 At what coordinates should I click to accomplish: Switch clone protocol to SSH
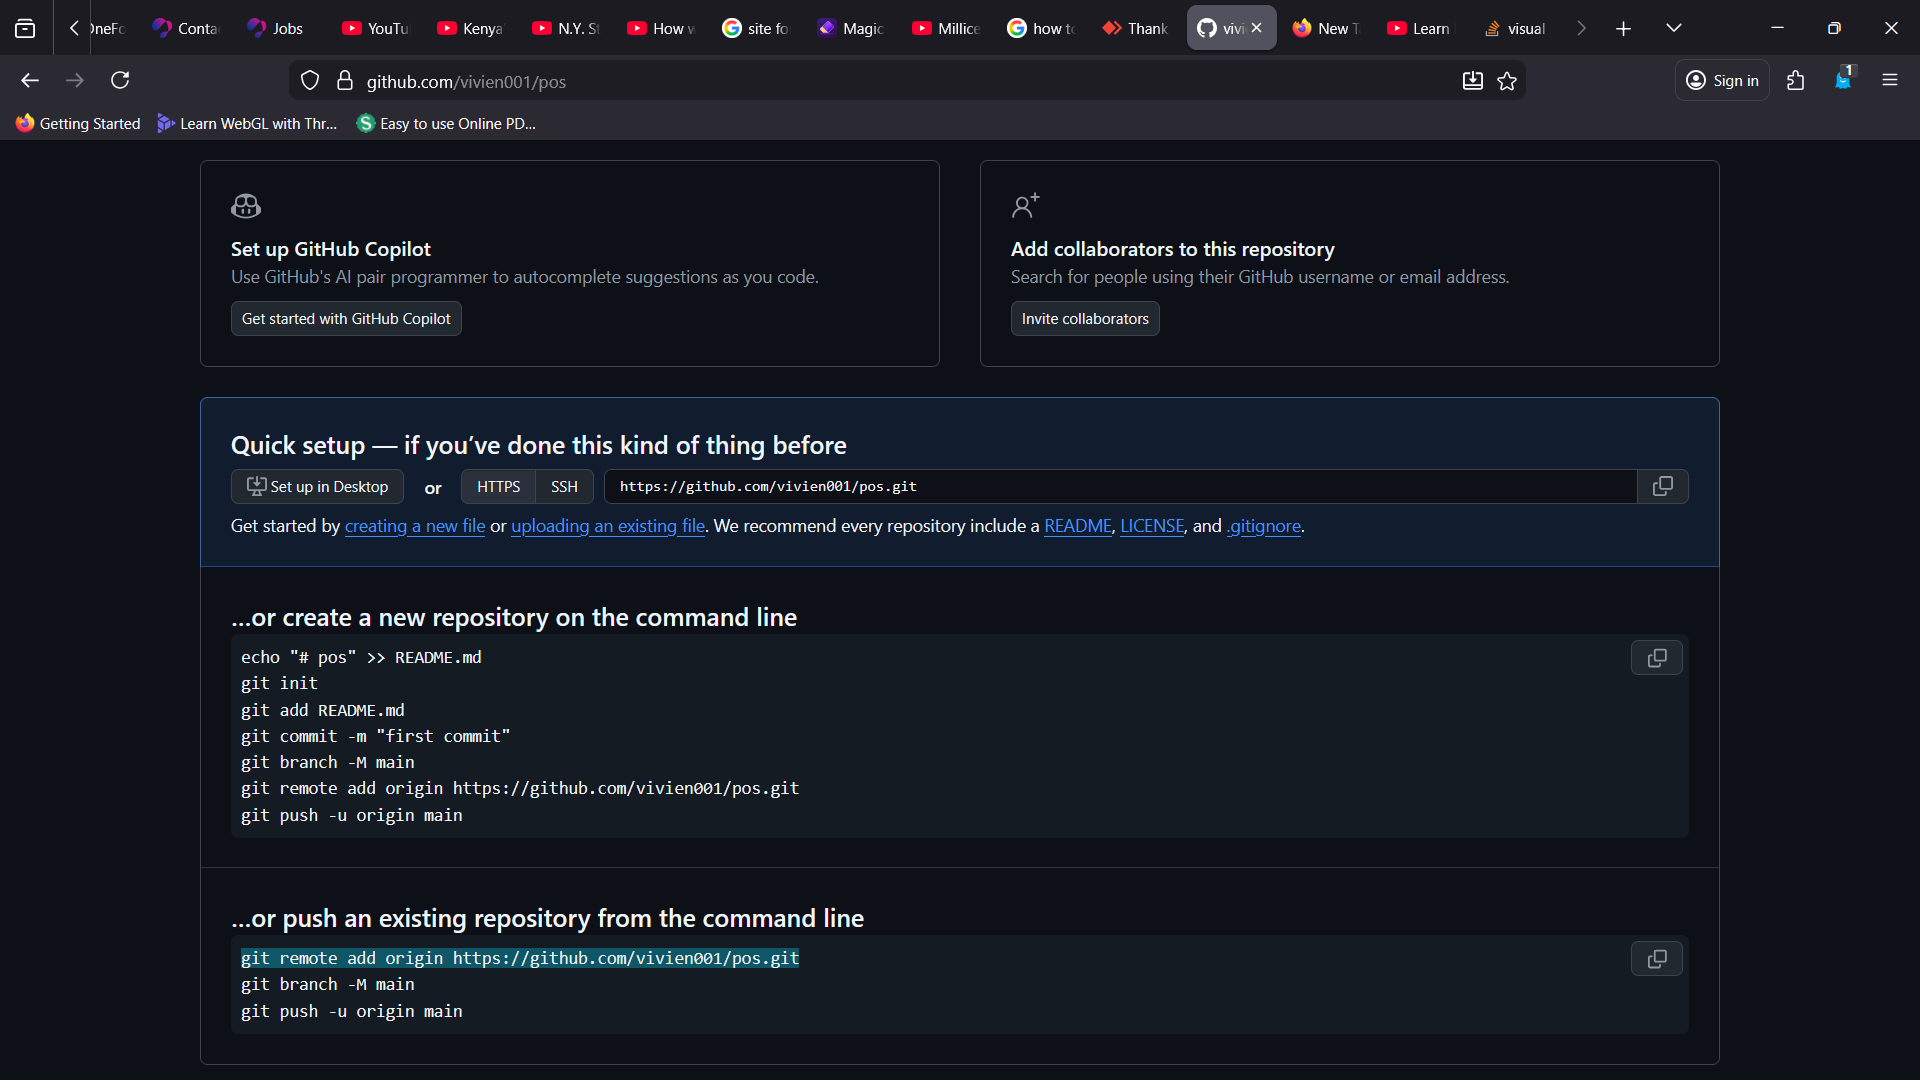(x=564, y=487)
